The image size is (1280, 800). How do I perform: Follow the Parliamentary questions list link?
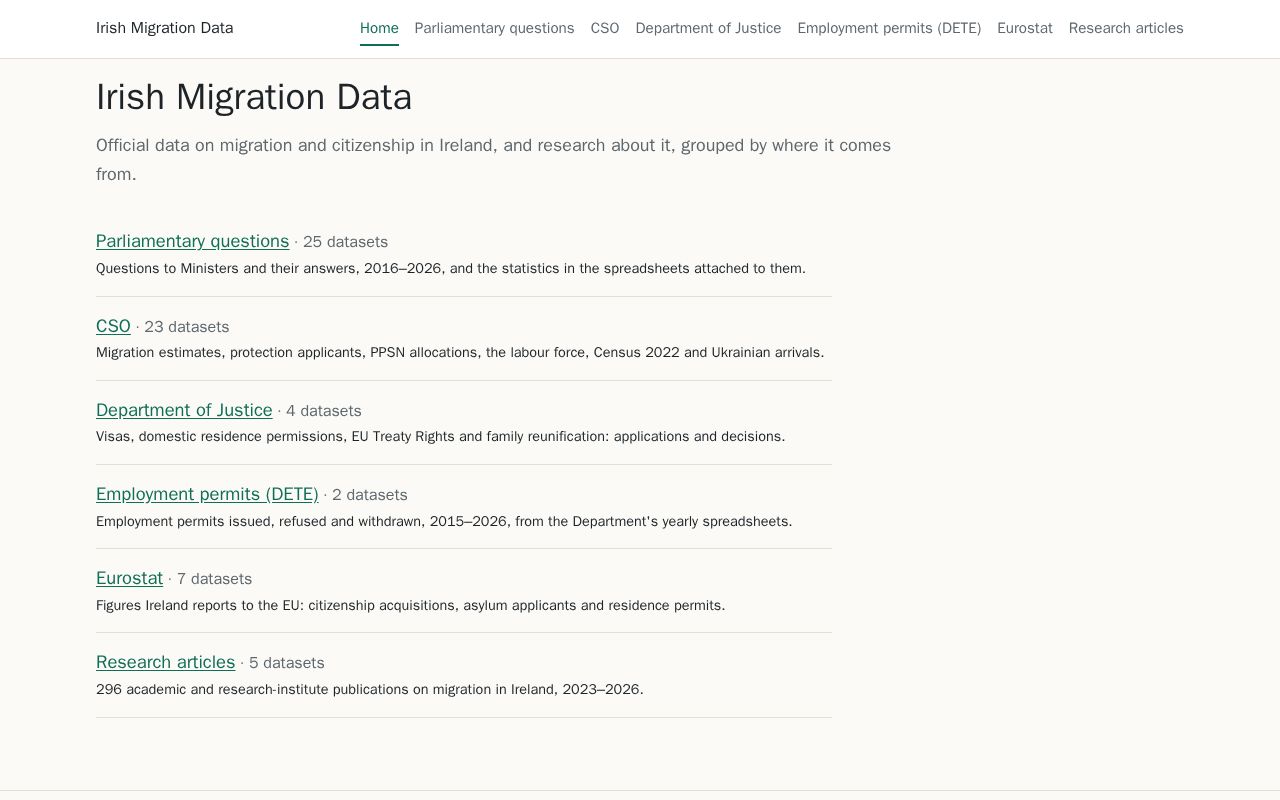point(192,241)
